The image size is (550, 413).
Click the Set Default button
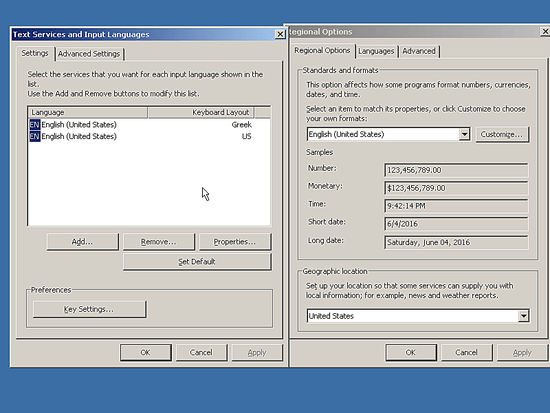(x=197, y=262)
